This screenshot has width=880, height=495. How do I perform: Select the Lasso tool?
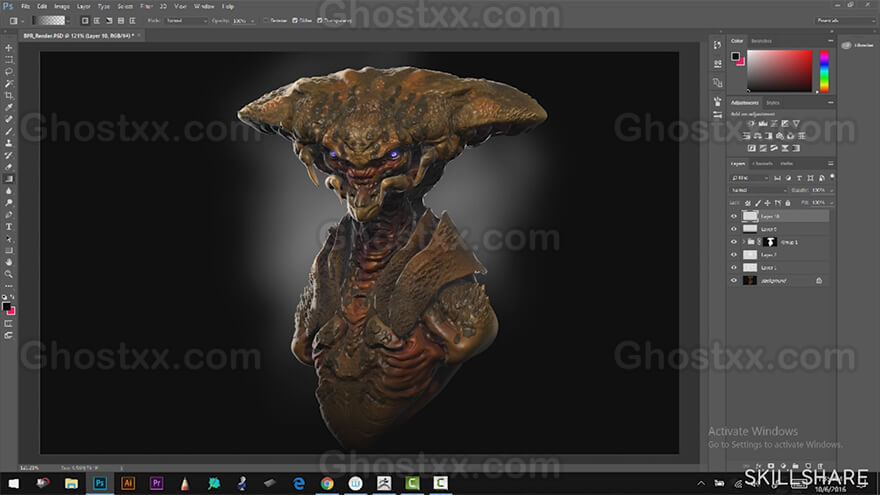pyautogui.click(x=8, y=72)
